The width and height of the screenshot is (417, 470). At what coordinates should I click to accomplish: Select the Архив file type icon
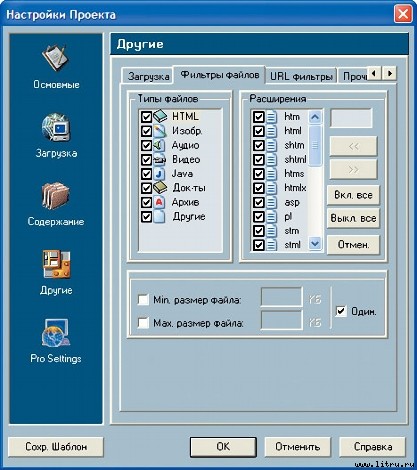(159, 202)
